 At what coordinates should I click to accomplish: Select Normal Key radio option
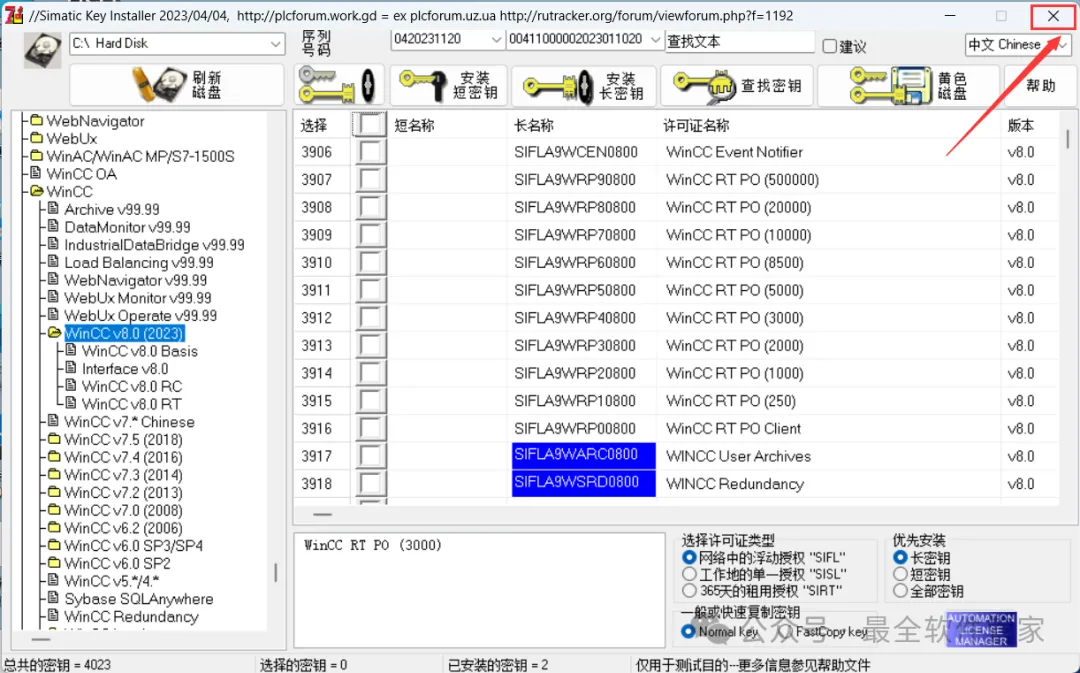(x=687, y=631)
